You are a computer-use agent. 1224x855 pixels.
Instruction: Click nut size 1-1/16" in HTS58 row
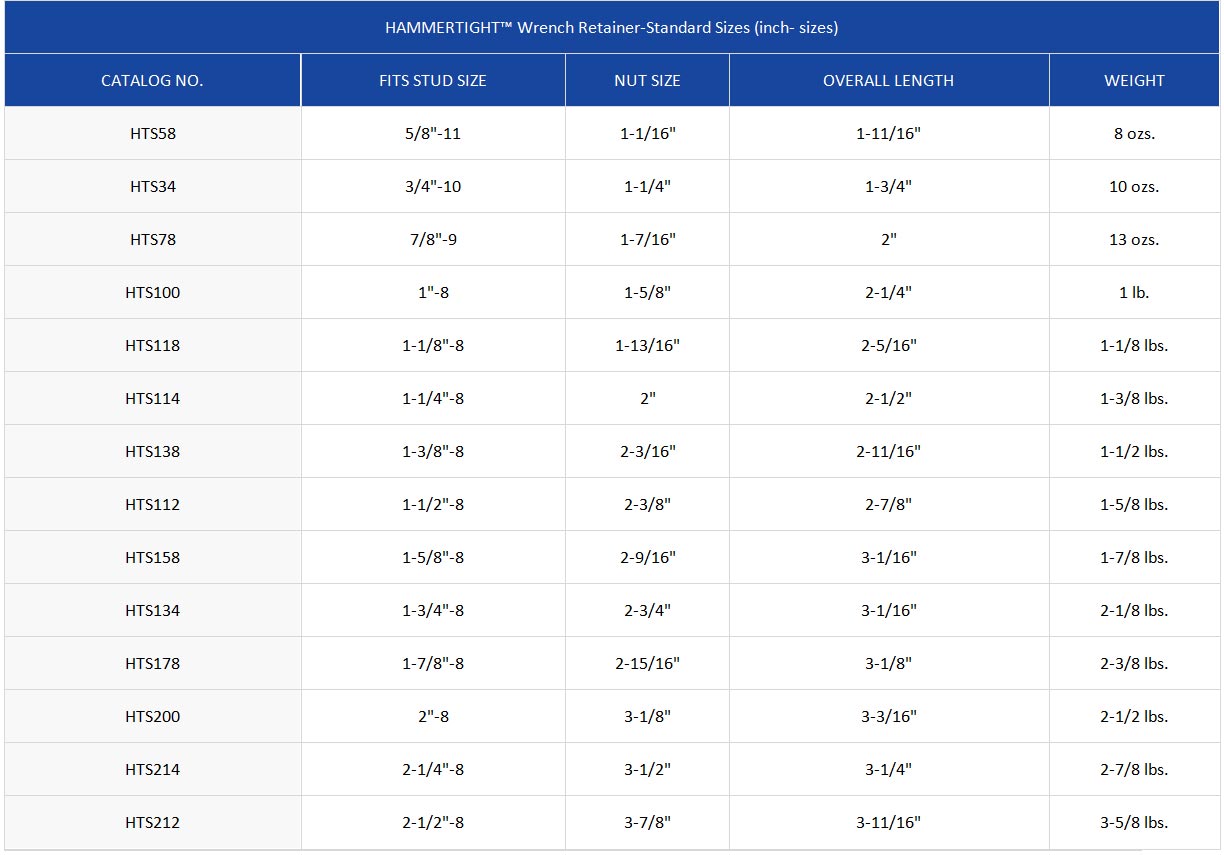[x=648, y=134]
